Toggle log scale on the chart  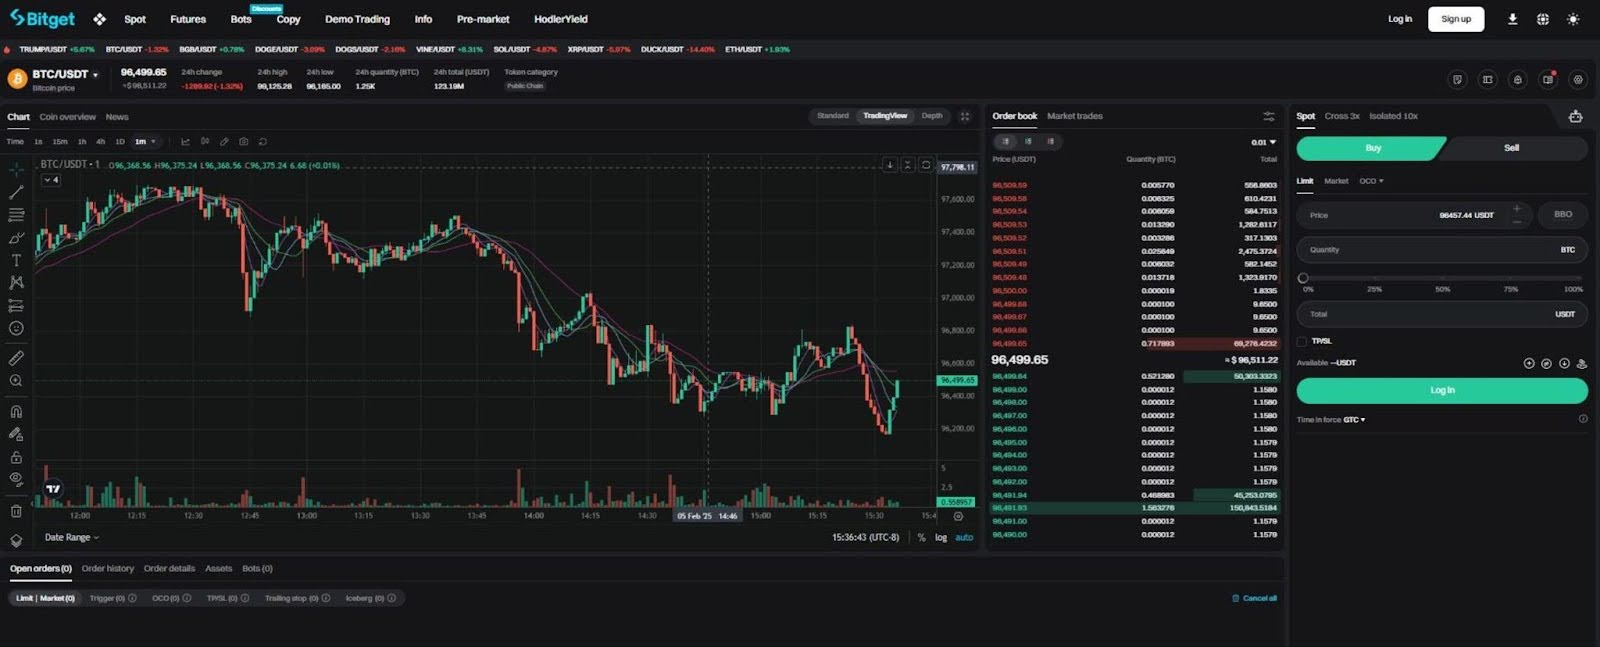940,538
